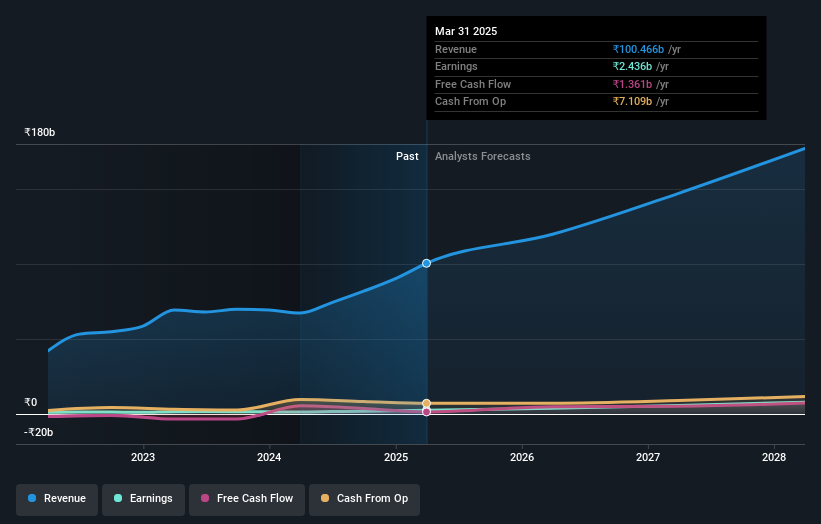The width and height of the screenshot is (821, 524).
Task: Click the Analysts Forecasts label
Action: click(482, 157)
